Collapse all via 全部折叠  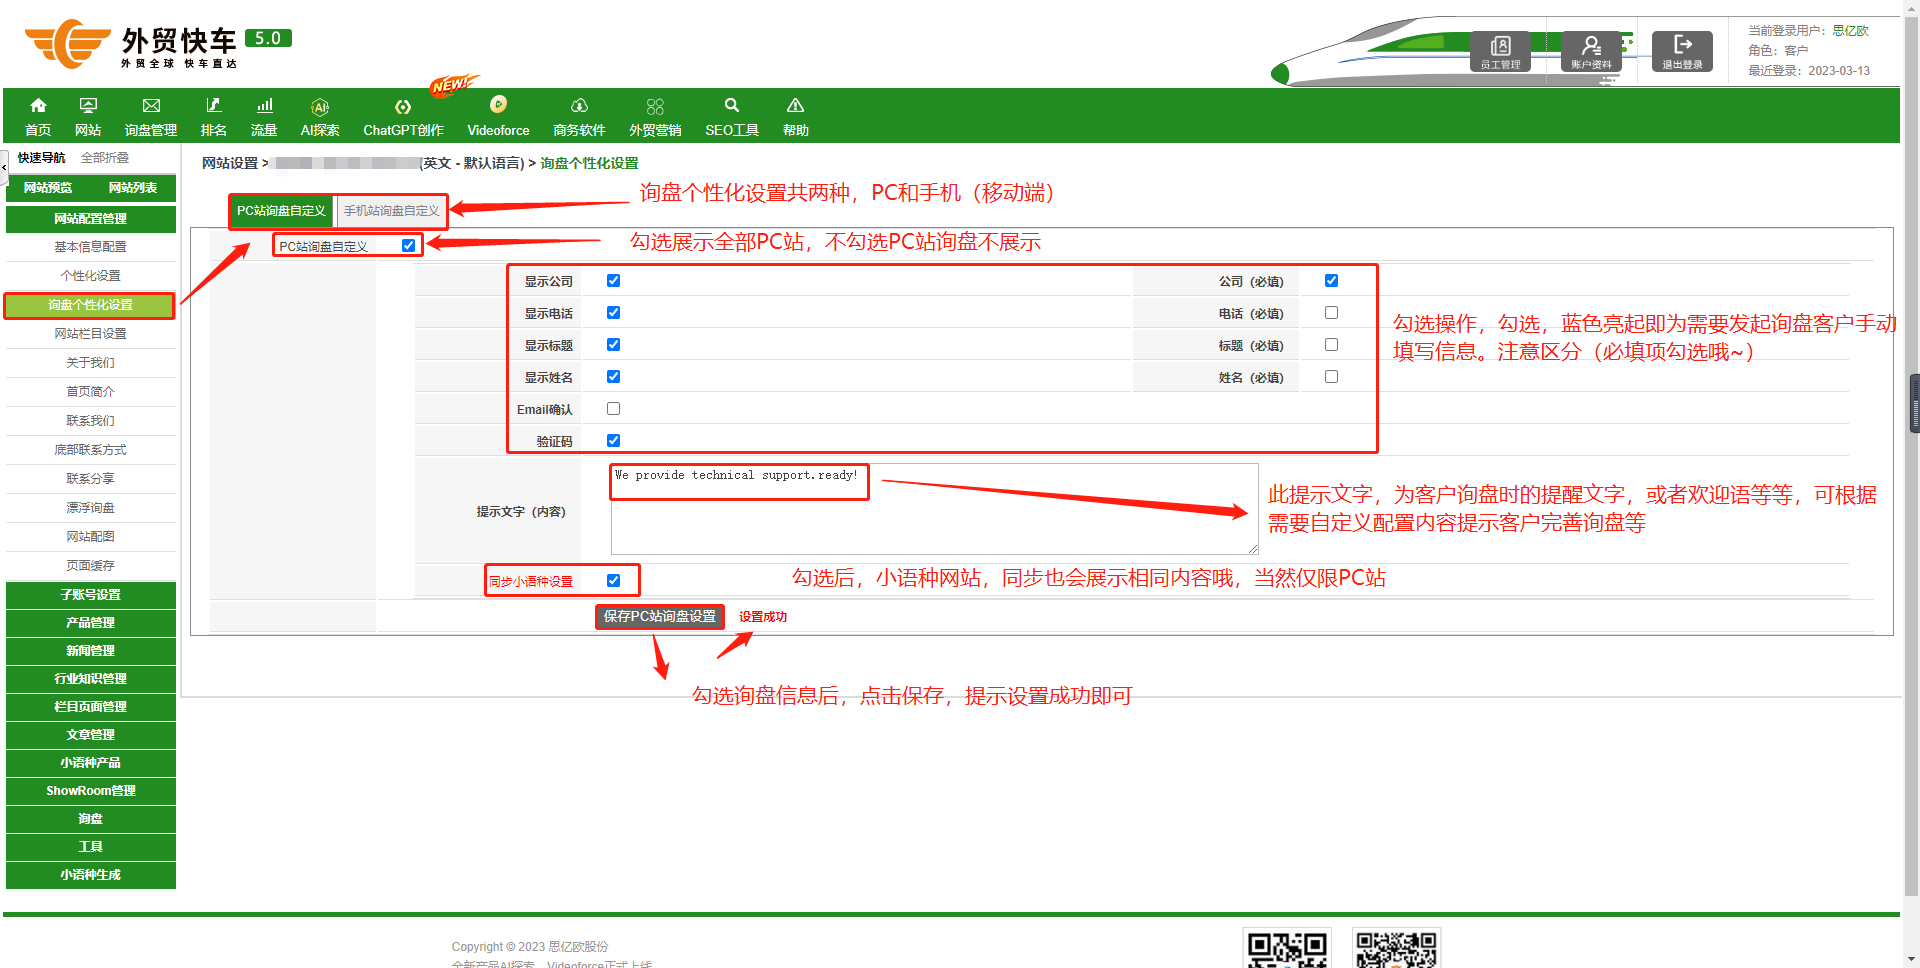click(x=105, y=158)
